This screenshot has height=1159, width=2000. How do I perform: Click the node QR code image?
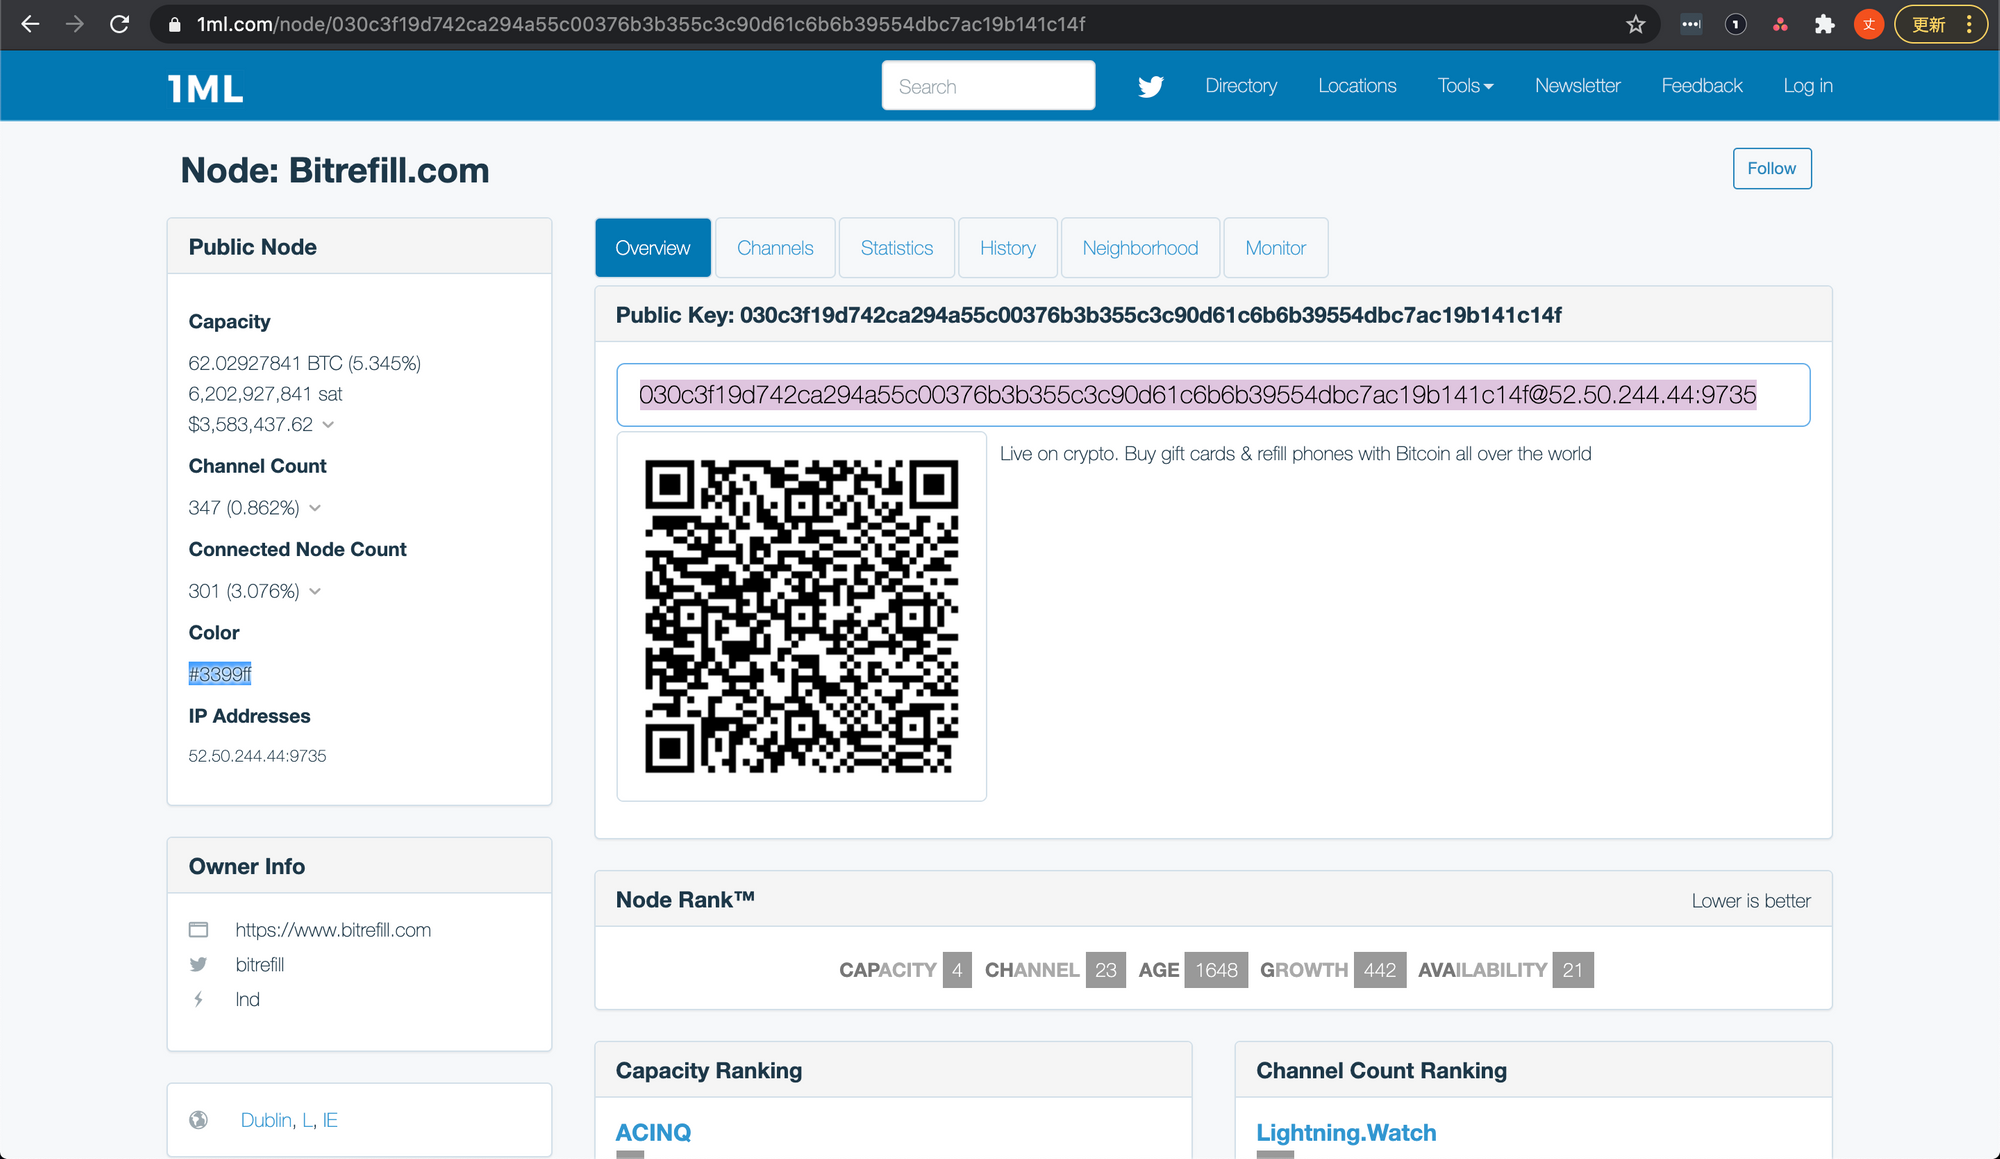click(x=801, y=616)
